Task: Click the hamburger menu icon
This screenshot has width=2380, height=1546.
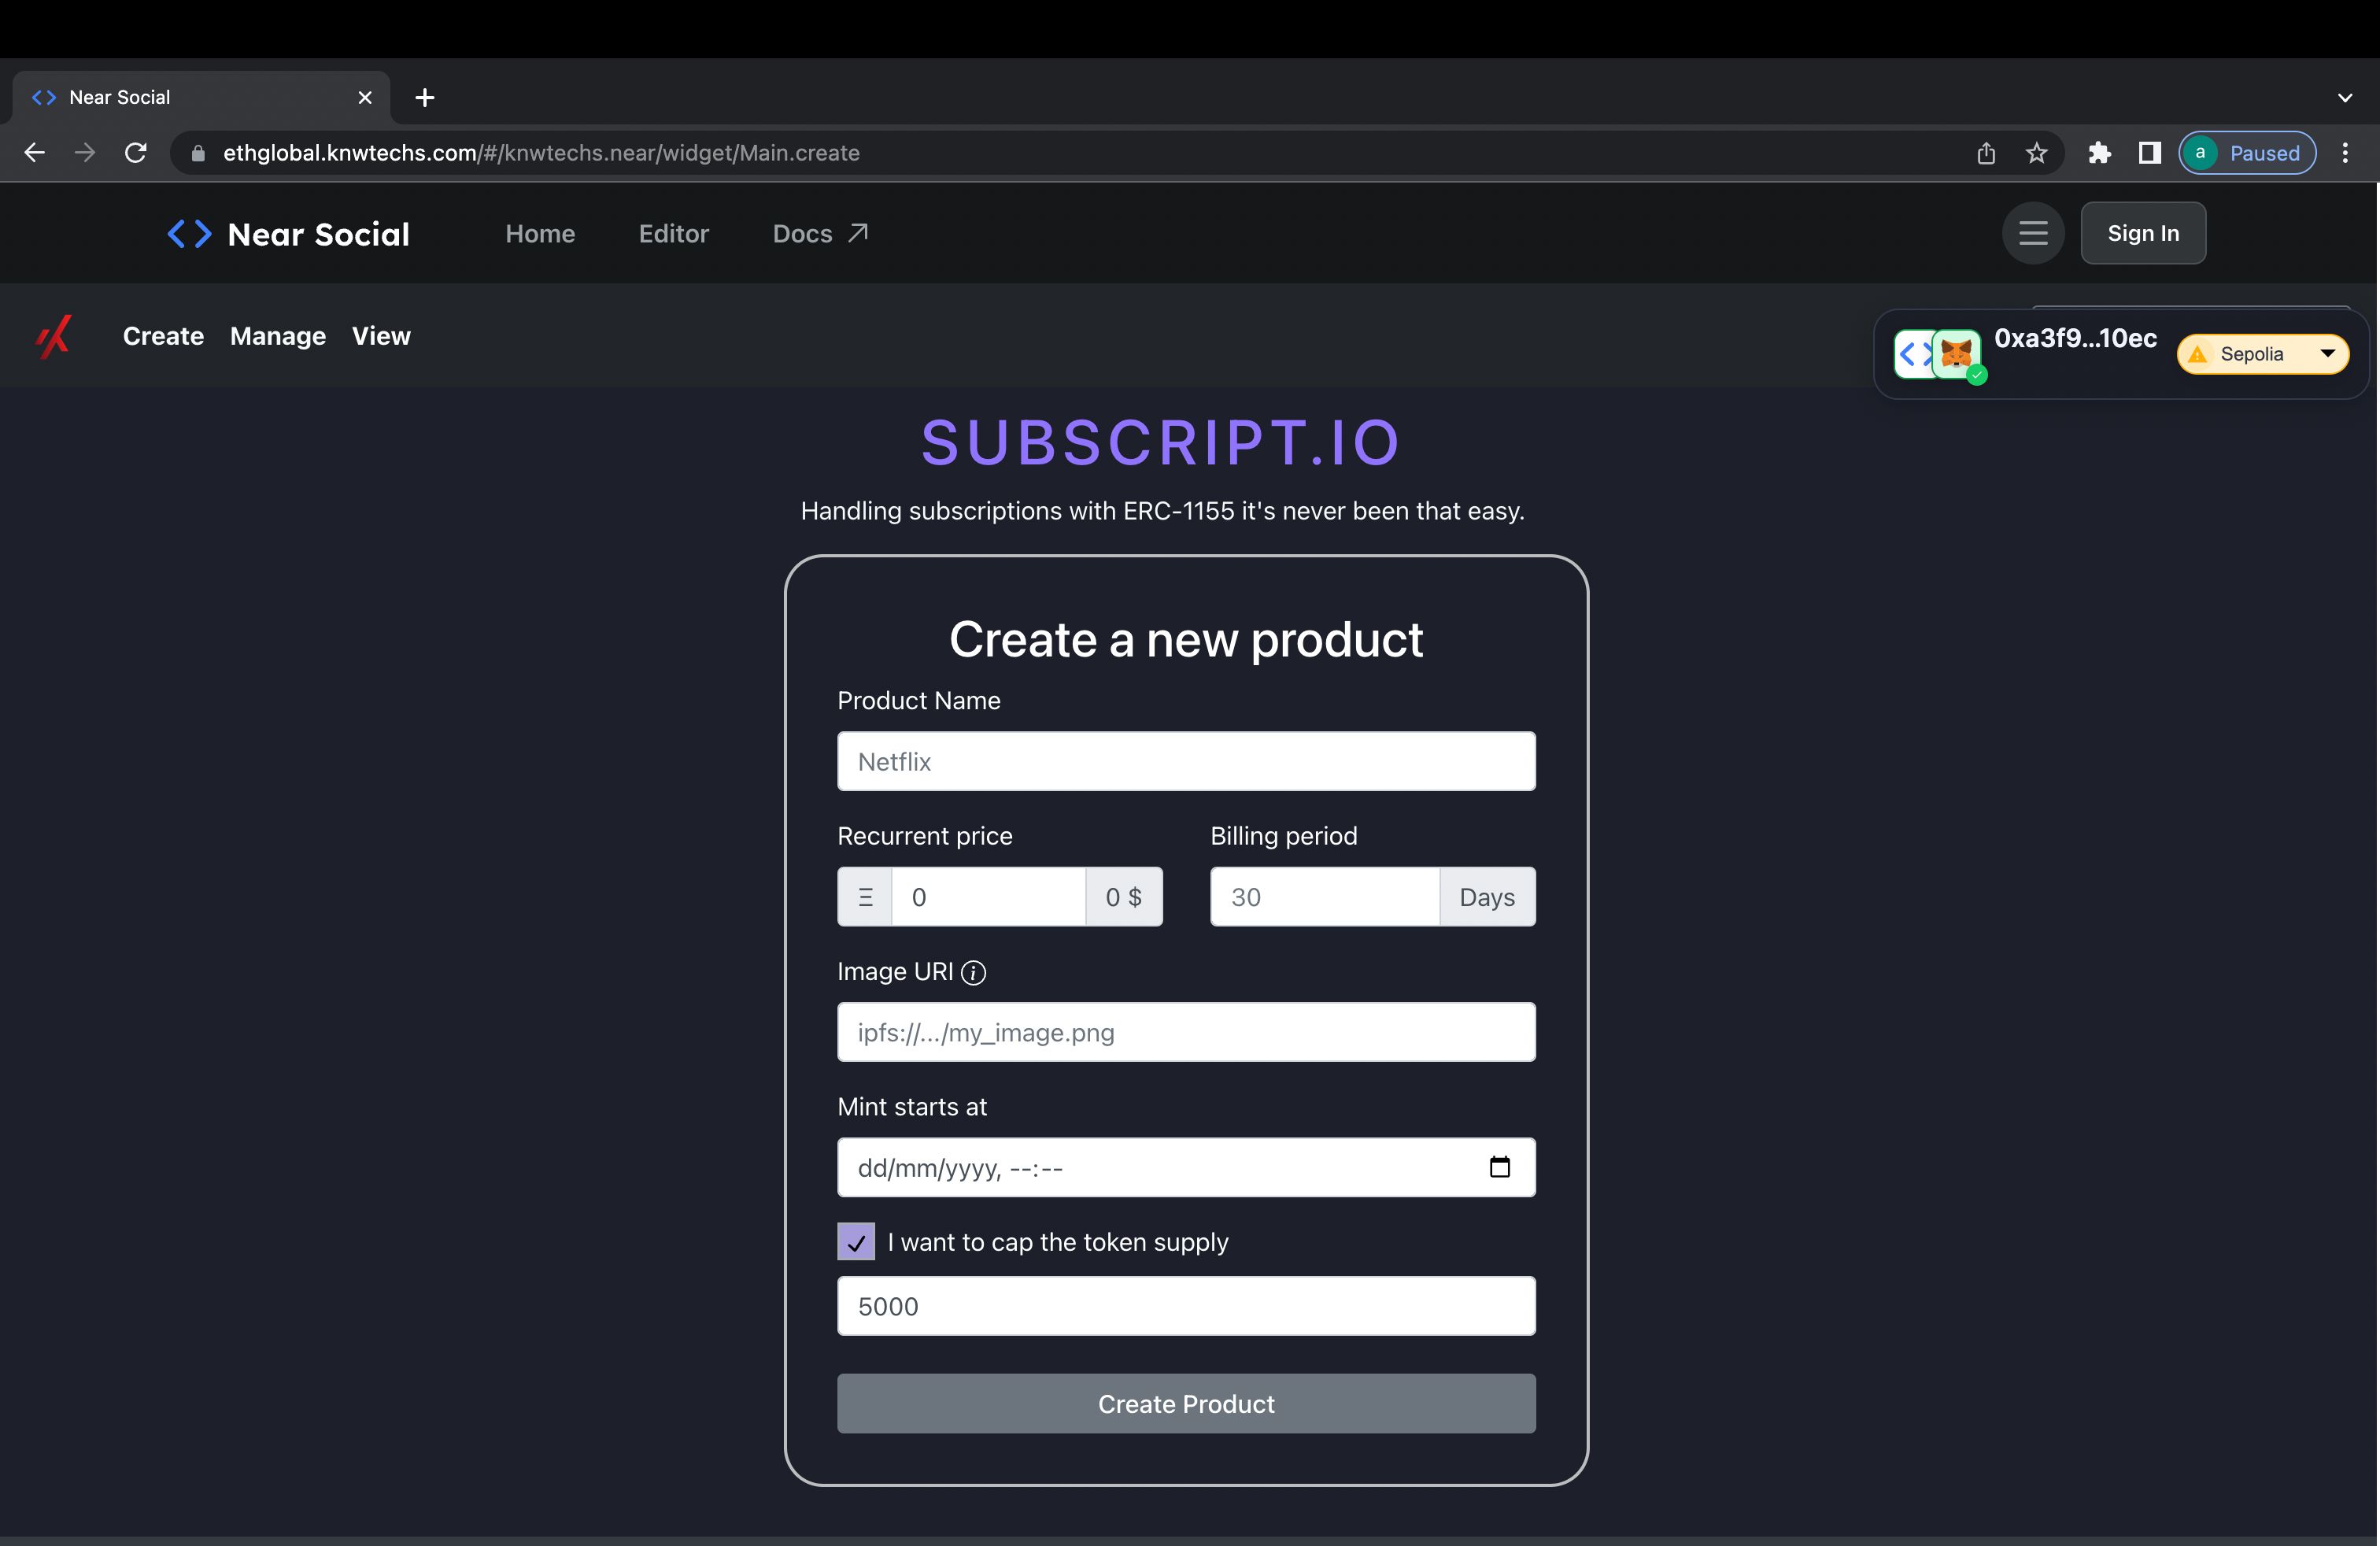Action: (2033, 232)
